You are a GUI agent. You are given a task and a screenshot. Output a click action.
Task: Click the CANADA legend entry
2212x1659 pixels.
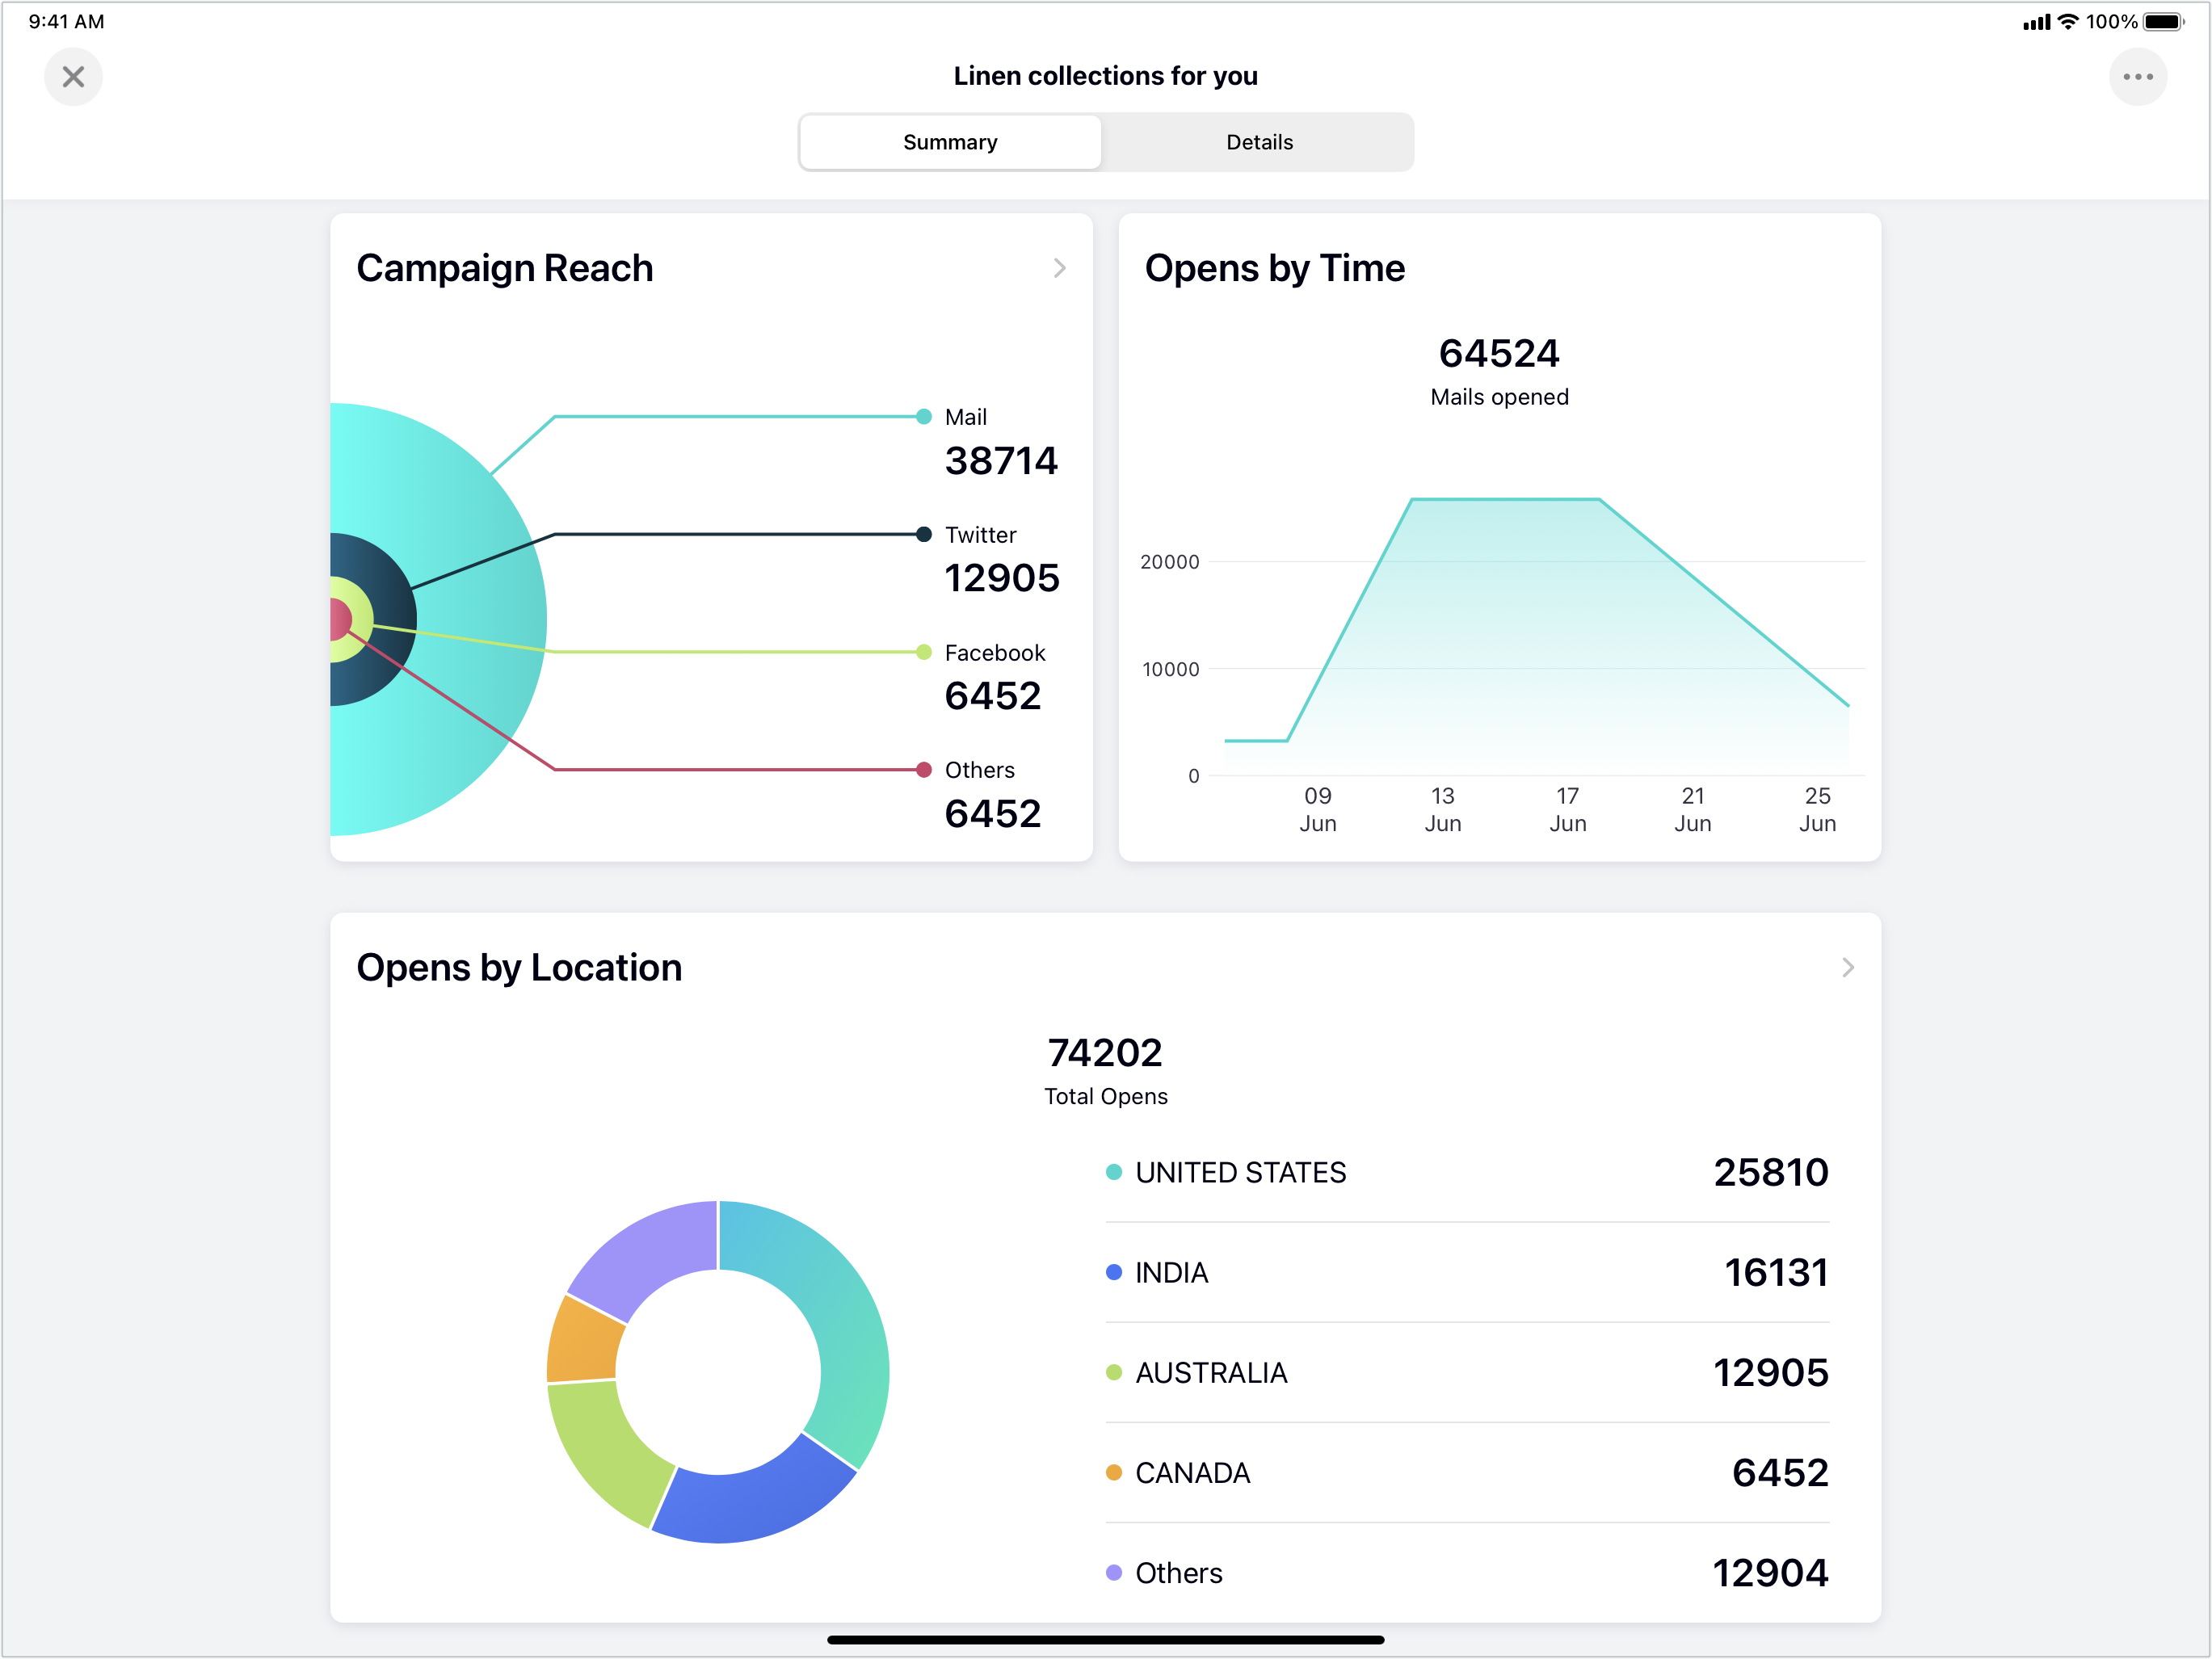tap(1192, 1473)
